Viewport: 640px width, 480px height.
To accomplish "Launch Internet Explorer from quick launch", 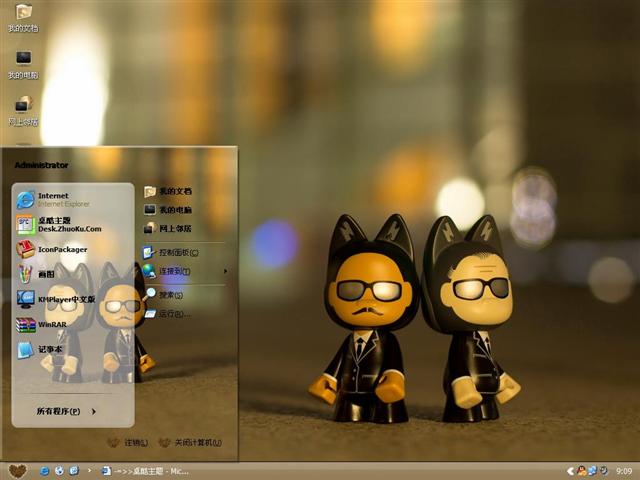I will (x=44, y=471).
